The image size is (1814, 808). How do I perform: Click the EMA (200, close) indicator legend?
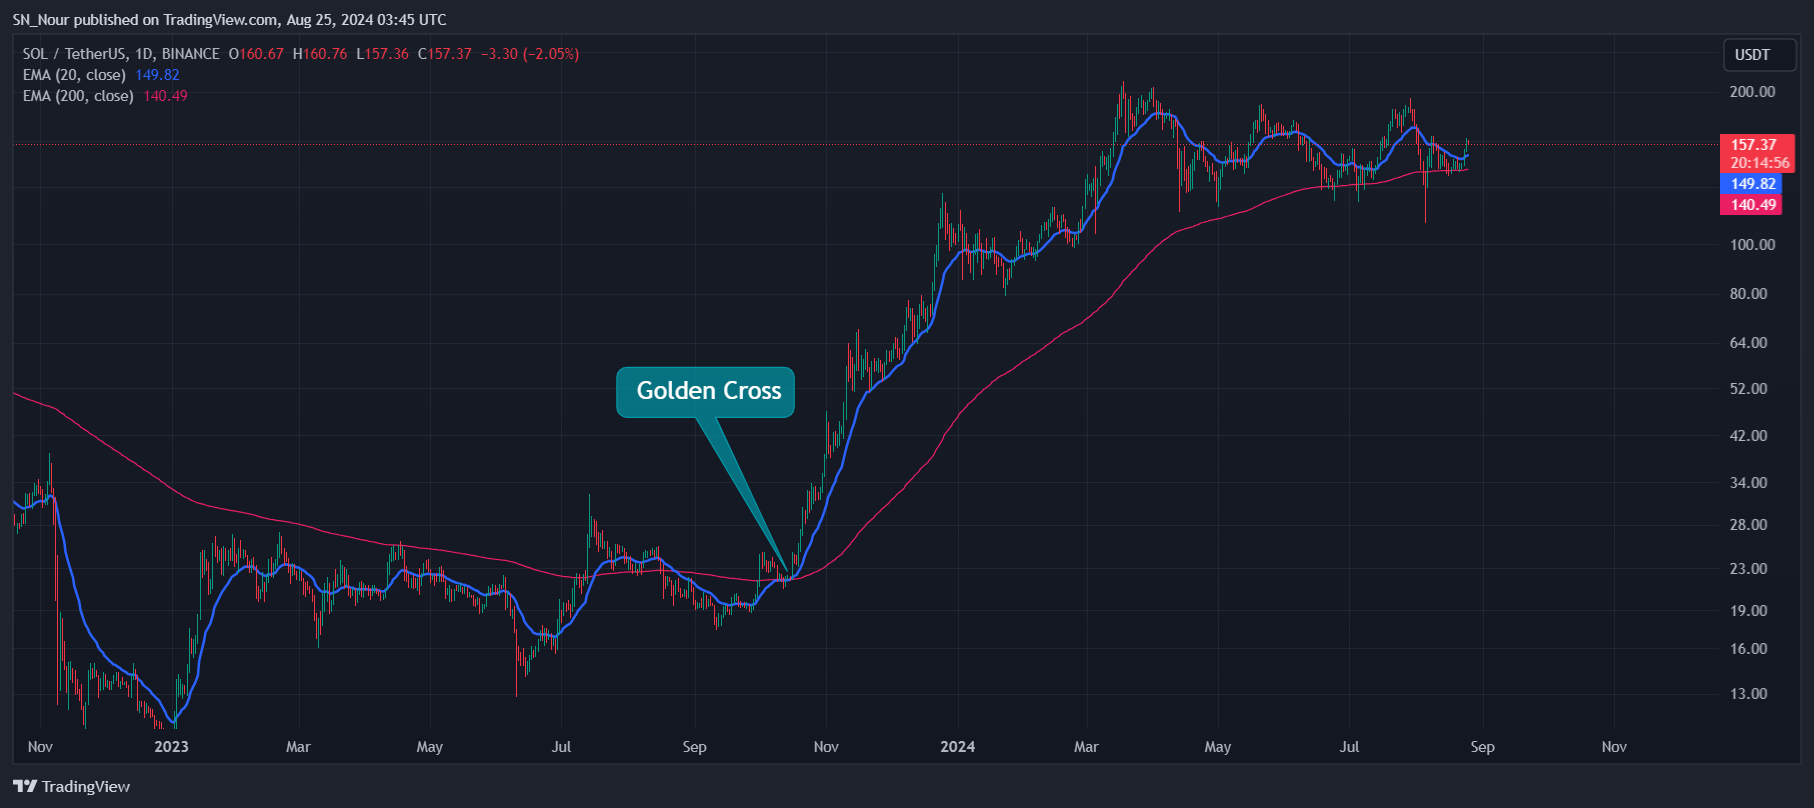tap(78, 96)
